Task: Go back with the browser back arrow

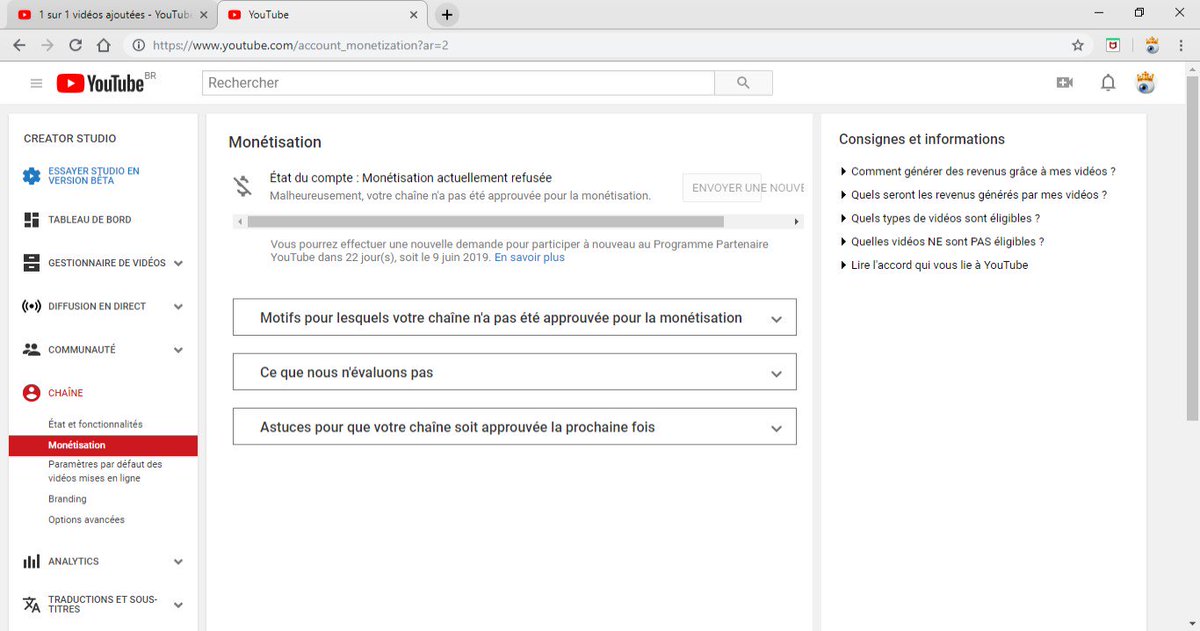Action: tap(19, 45)
